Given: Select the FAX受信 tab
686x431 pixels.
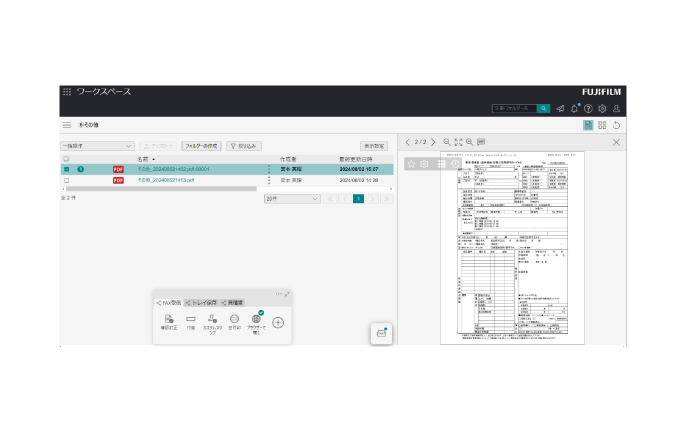Looking at the screenshot, I should click(x=168, y=302).
